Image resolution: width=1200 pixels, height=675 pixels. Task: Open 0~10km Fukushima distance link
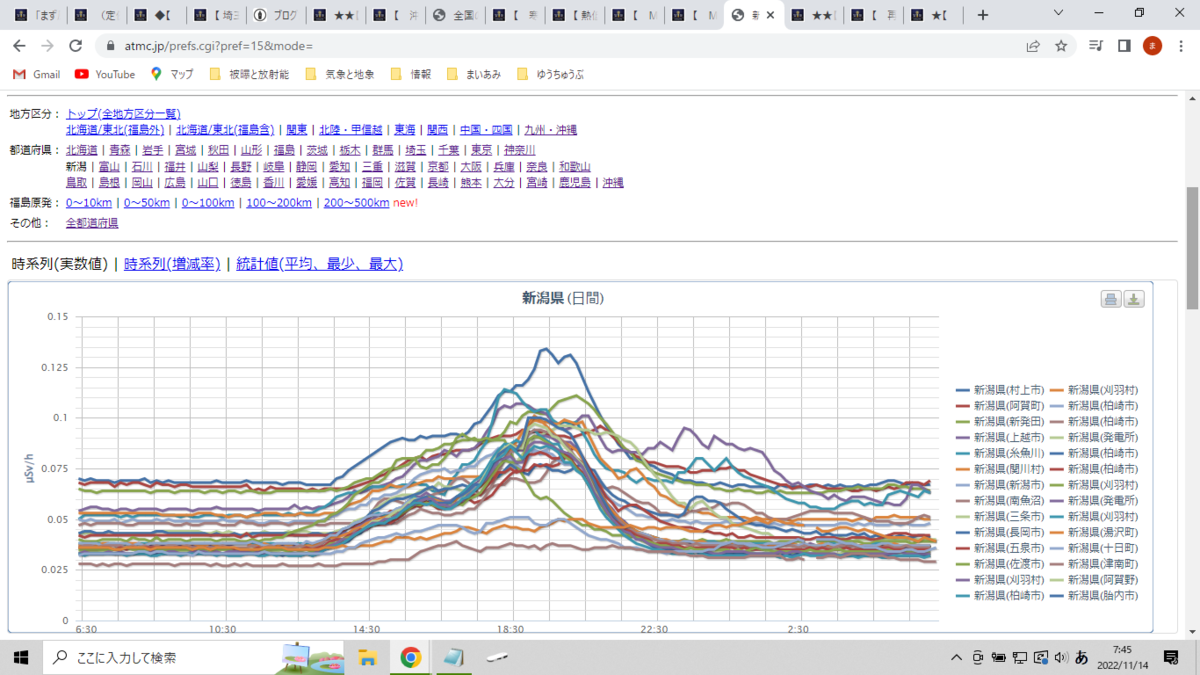(89, 203)
